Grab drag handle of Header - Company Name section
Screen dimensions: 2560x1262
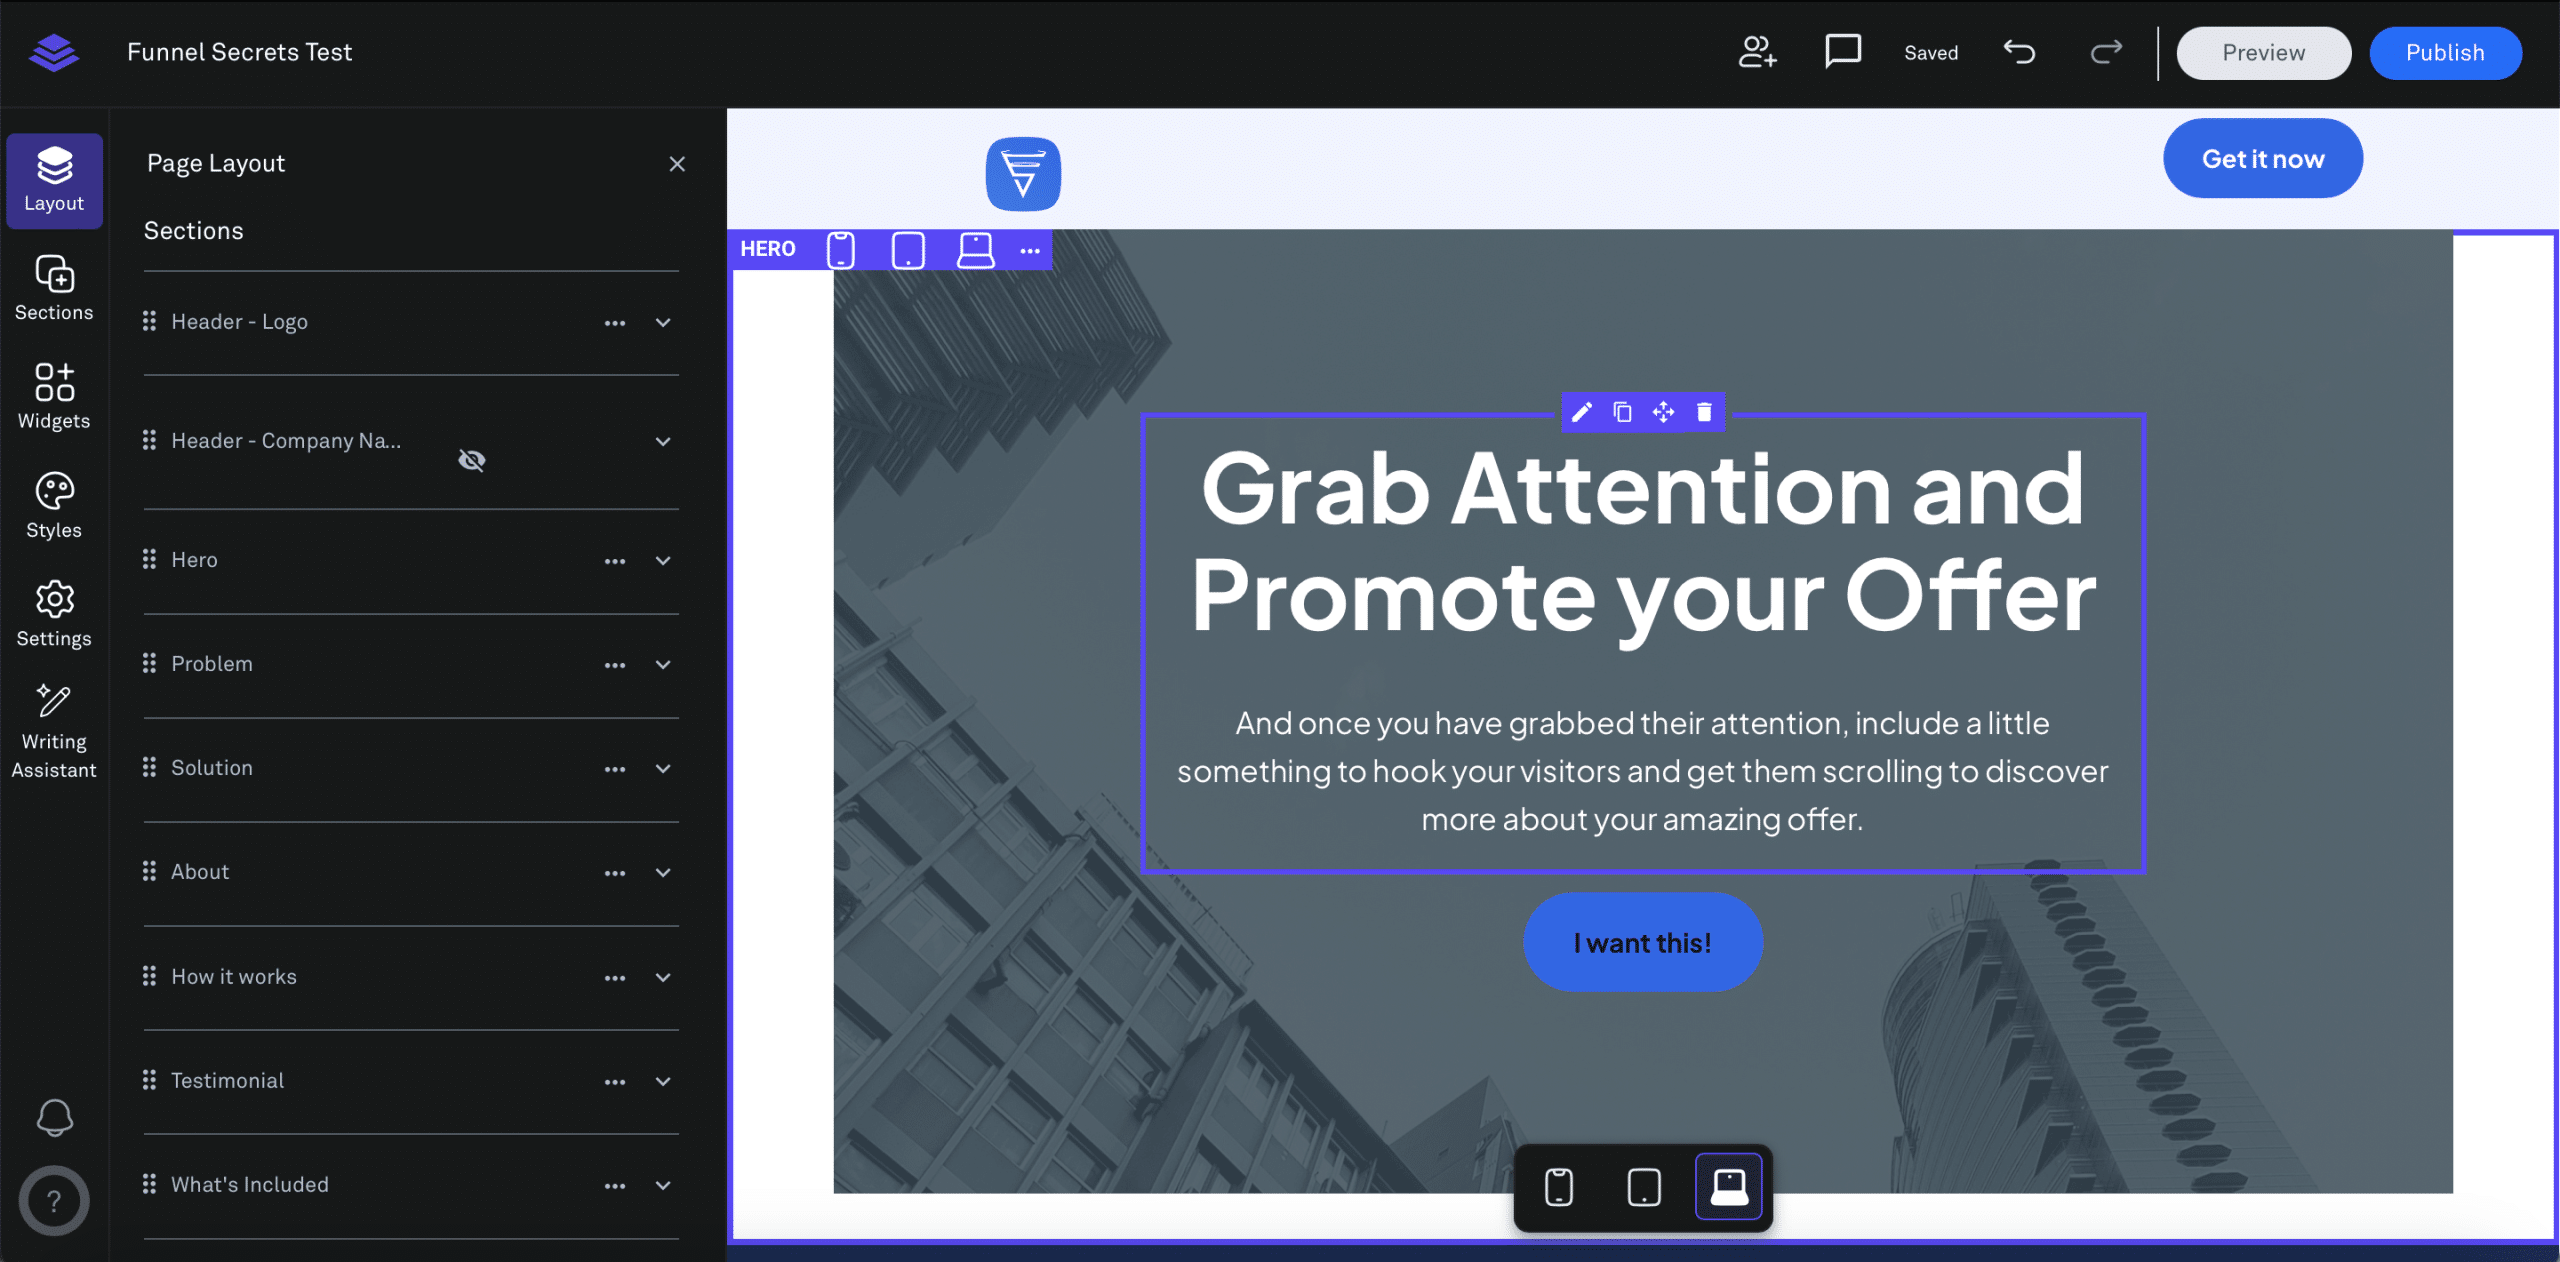(x=149, y=440)
